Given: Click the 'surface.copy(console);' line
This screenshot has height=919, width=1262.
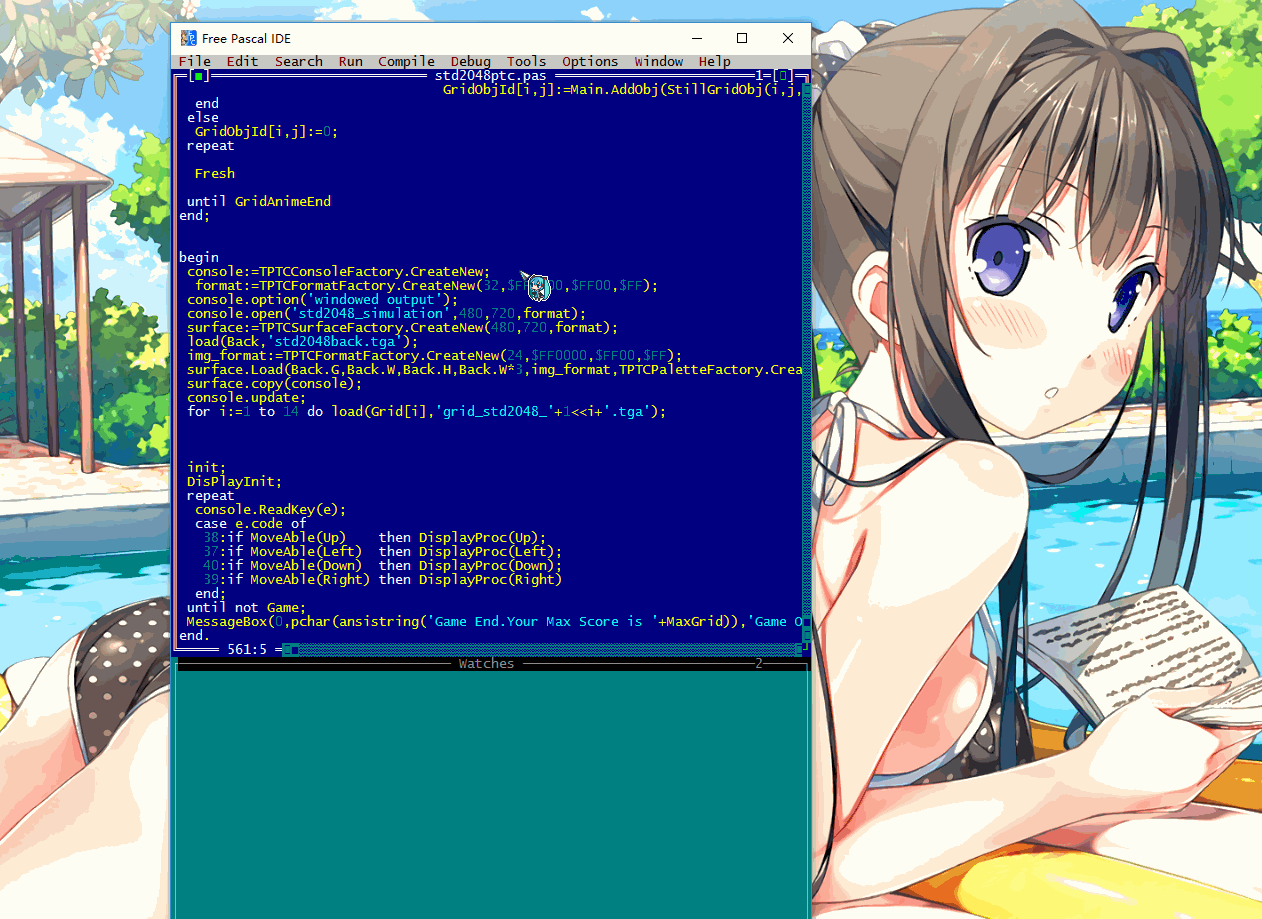Looking at the screenshot, I should tap(274, 383).
